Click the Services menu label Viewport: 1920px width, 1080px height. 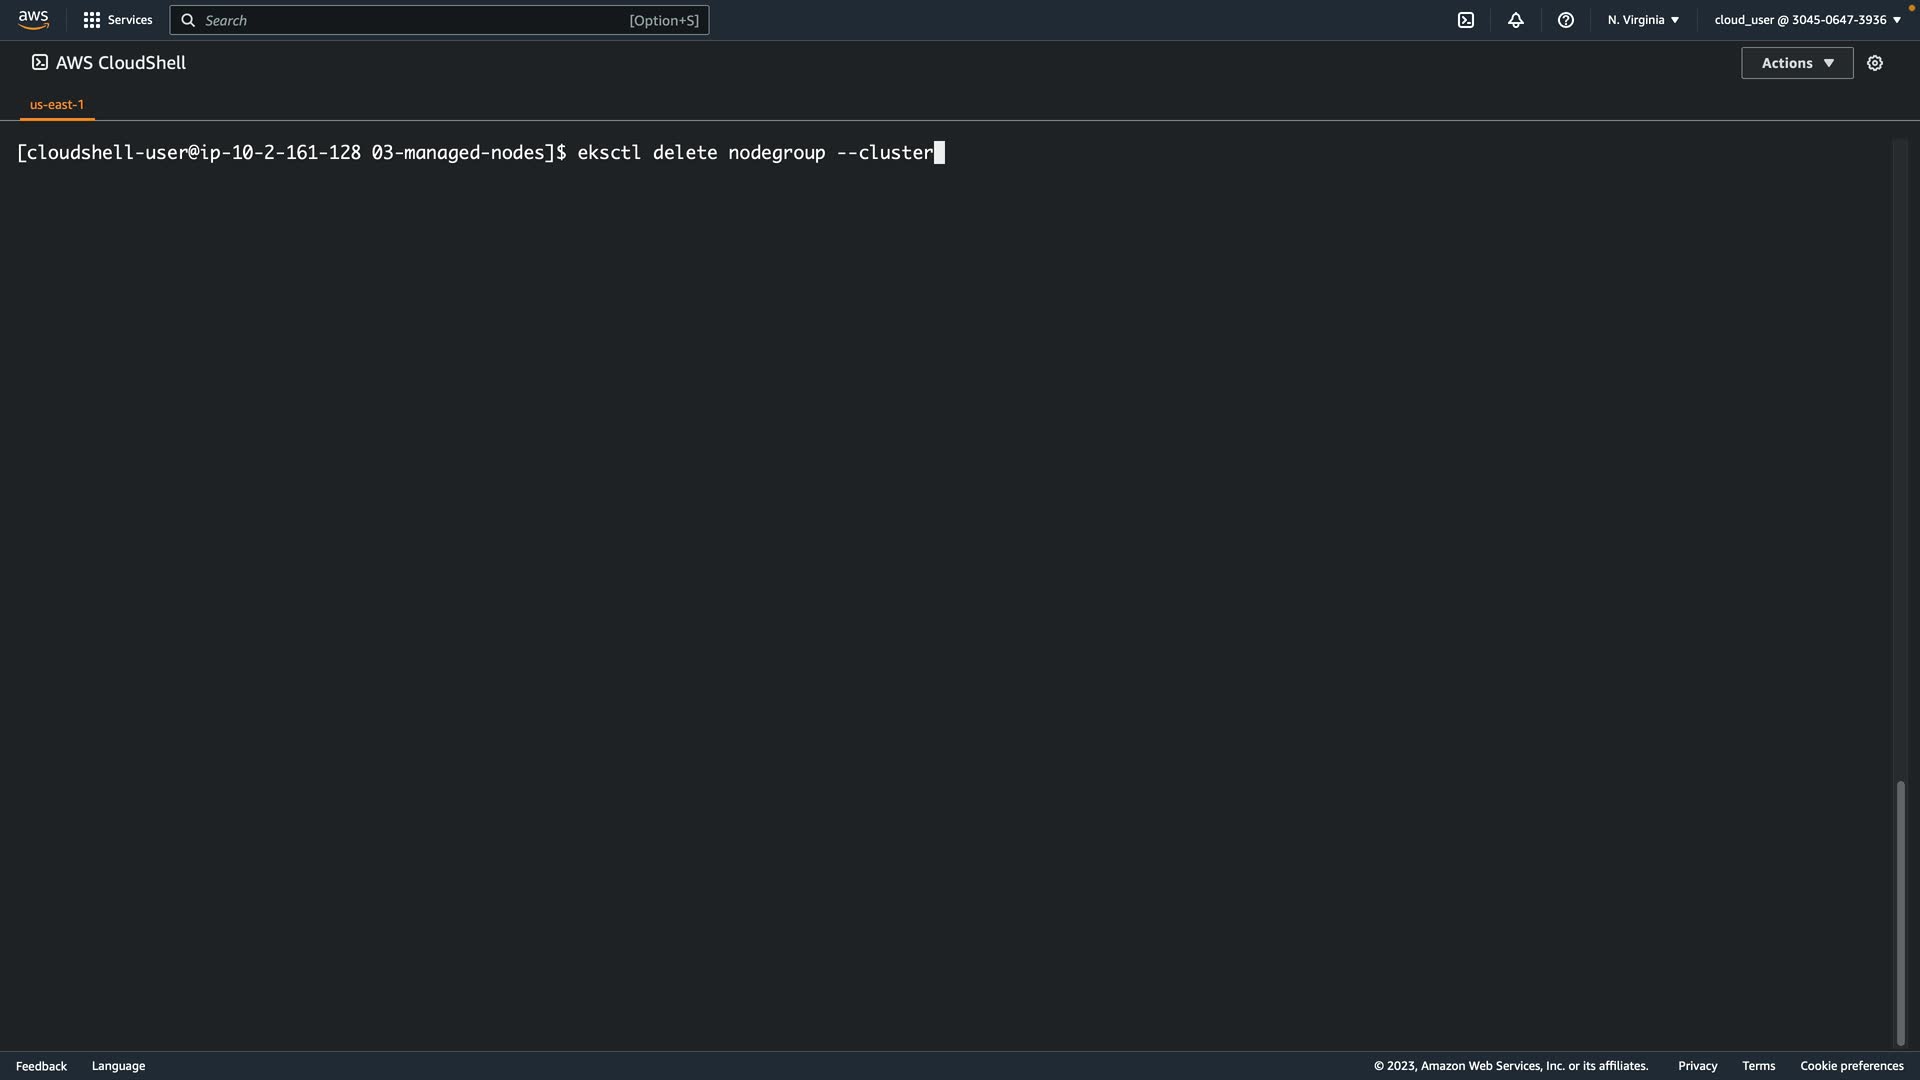tap(130, 20)
